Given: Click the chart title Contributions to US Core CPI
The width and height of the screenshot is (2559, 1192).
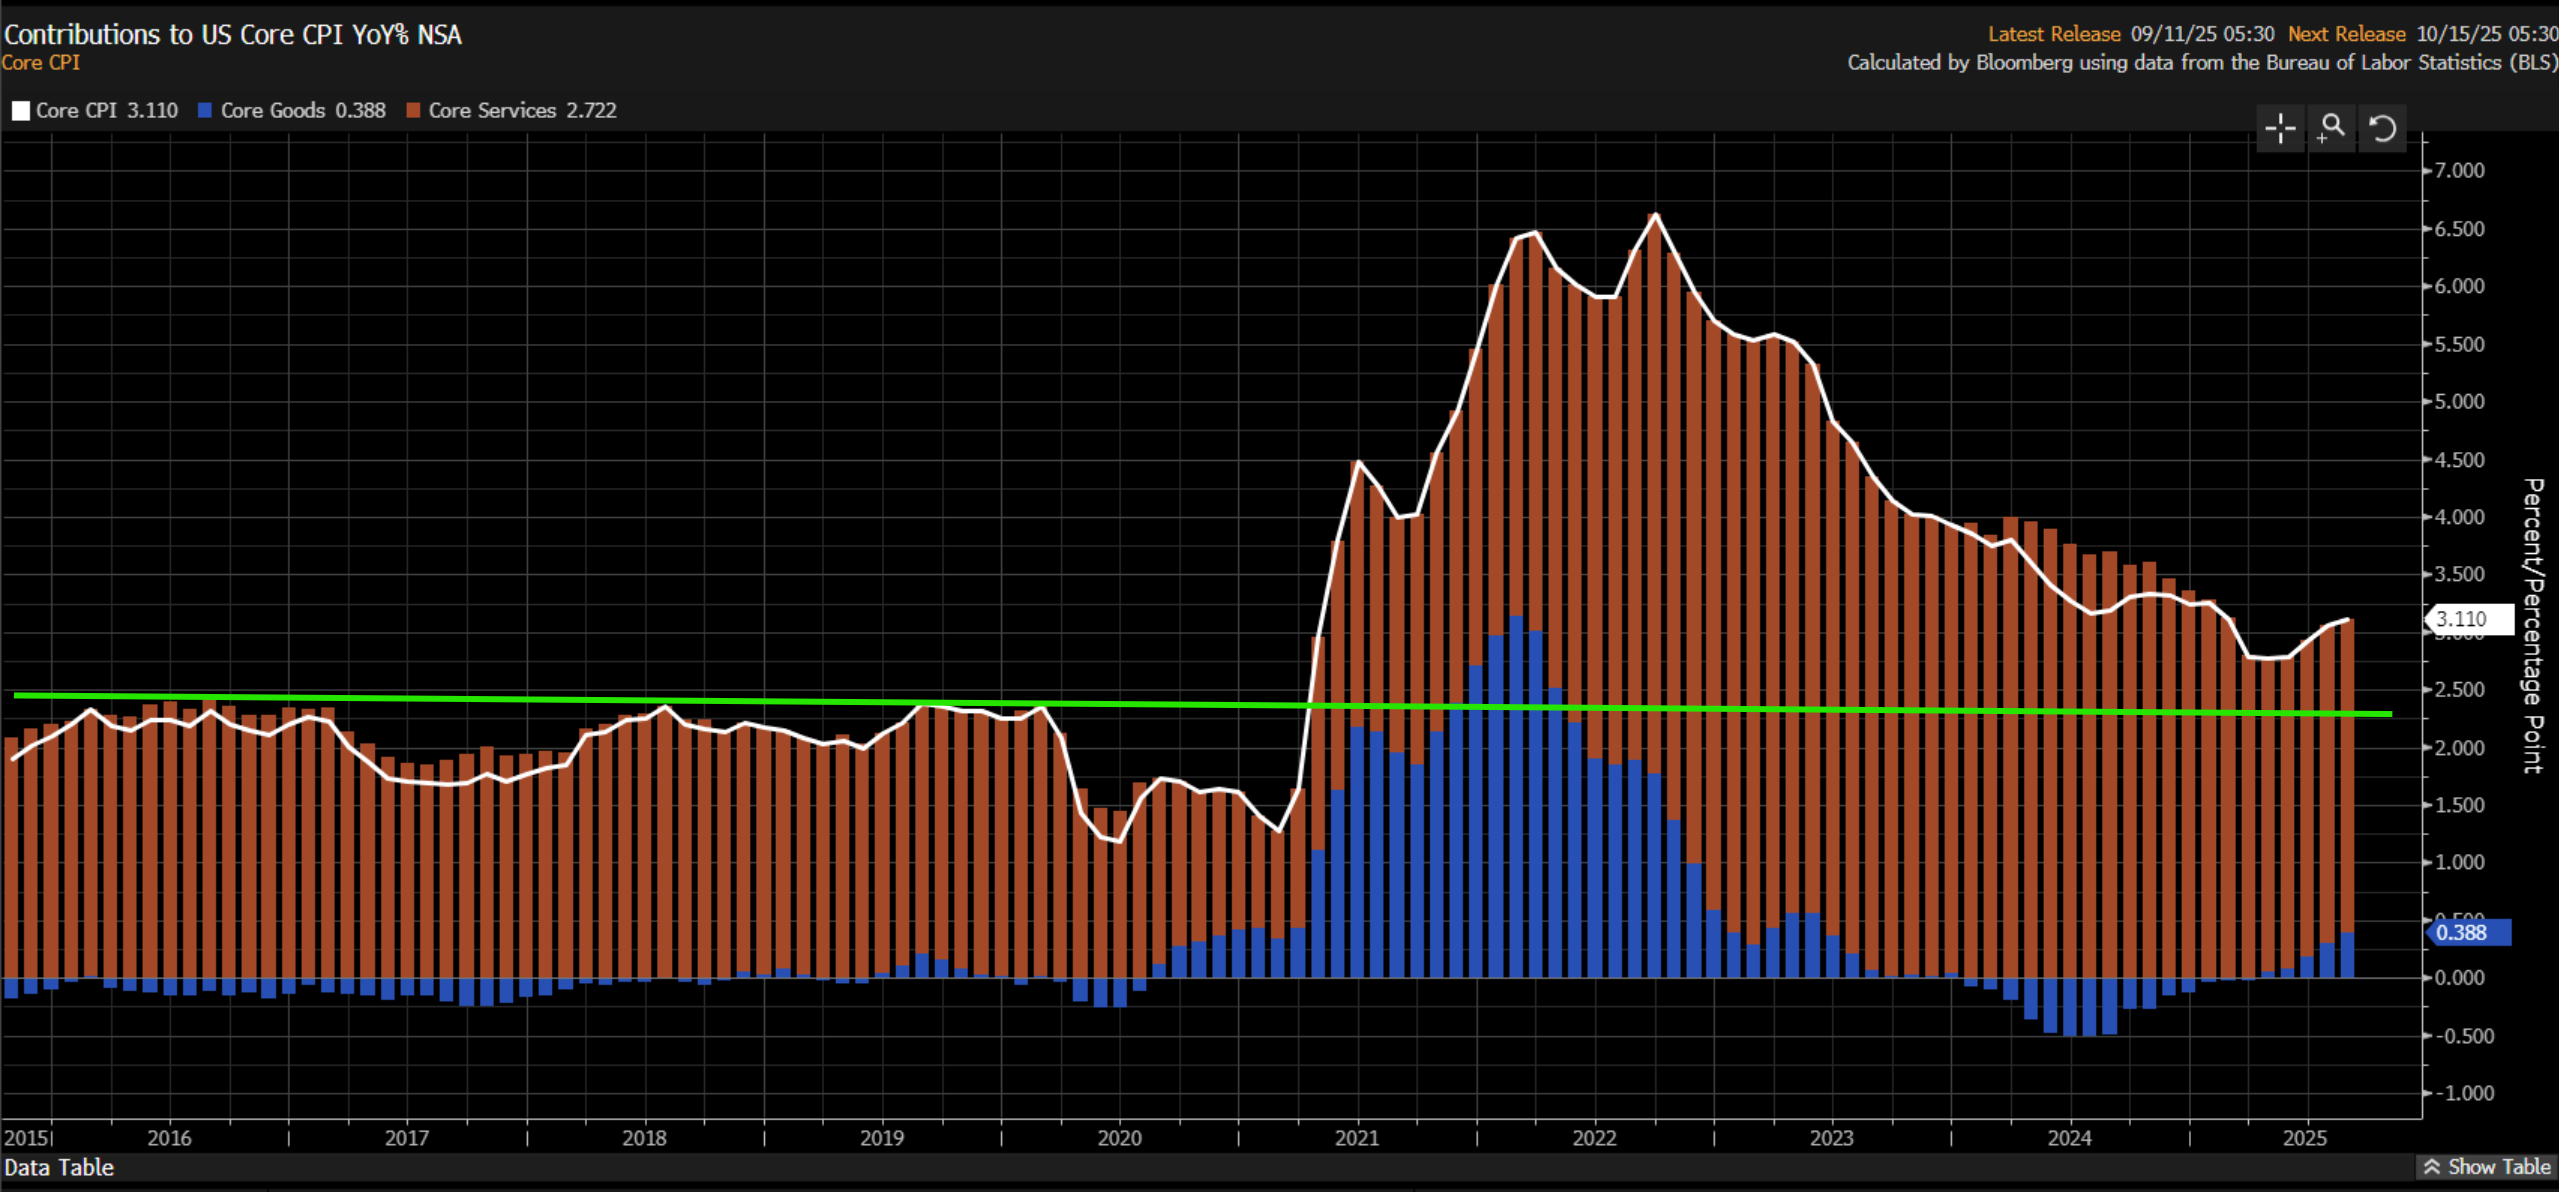Looking at the screenshot, I should pos(232,34).
